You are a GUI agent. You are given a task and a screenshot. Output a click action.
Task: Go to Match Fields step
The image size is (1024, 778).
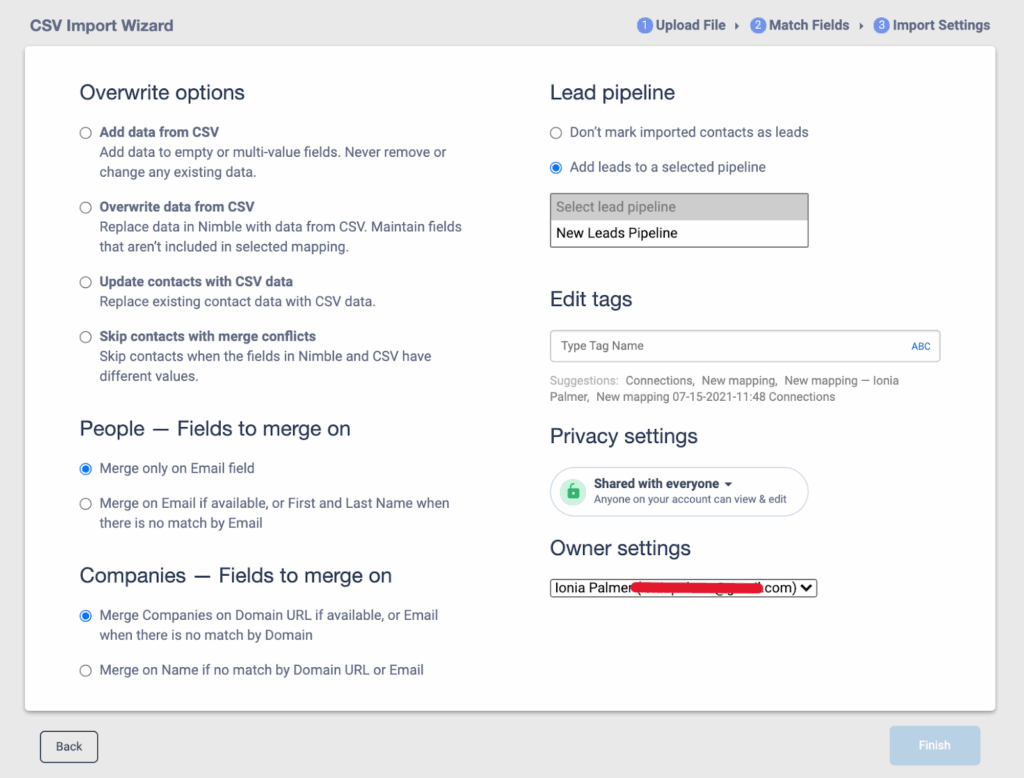pos(808,26)
